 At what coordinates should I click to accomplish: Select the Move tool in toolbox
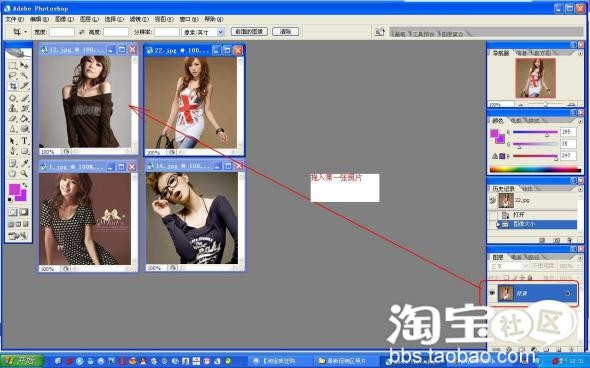(24, 66)
